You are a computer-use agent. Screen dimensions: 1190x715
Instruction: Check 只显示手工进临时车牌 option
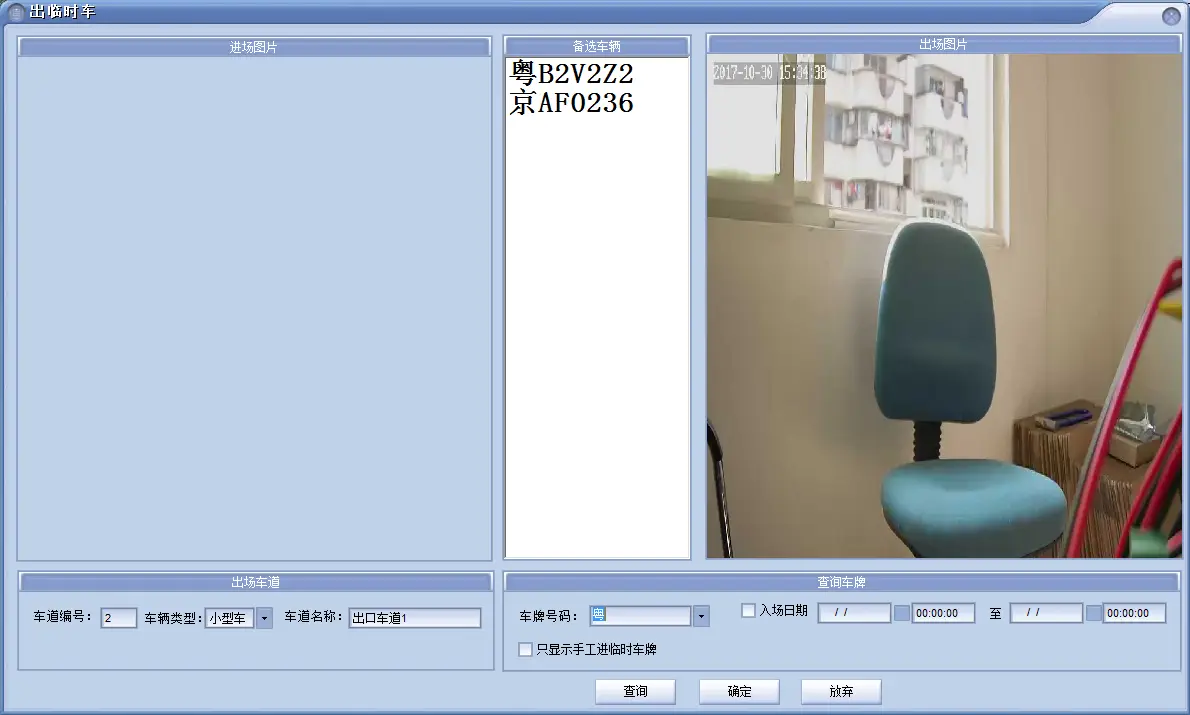pos(526,650)
